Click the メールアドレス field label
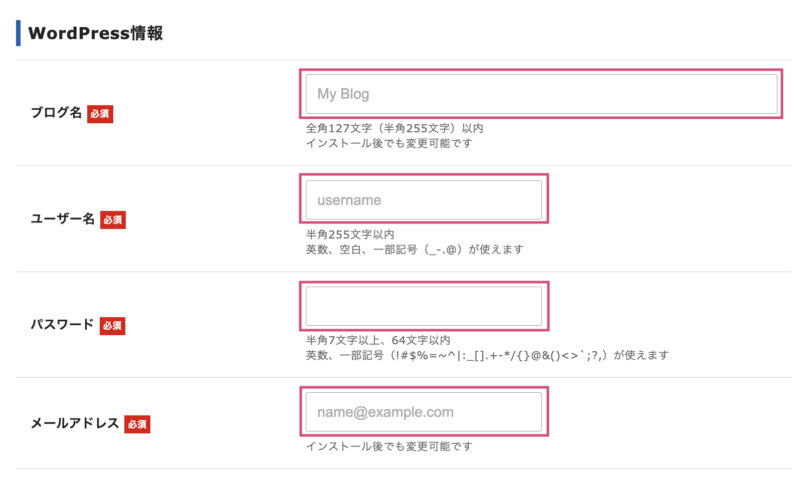The width and height of the screenshot is (800, 479). 75,424
